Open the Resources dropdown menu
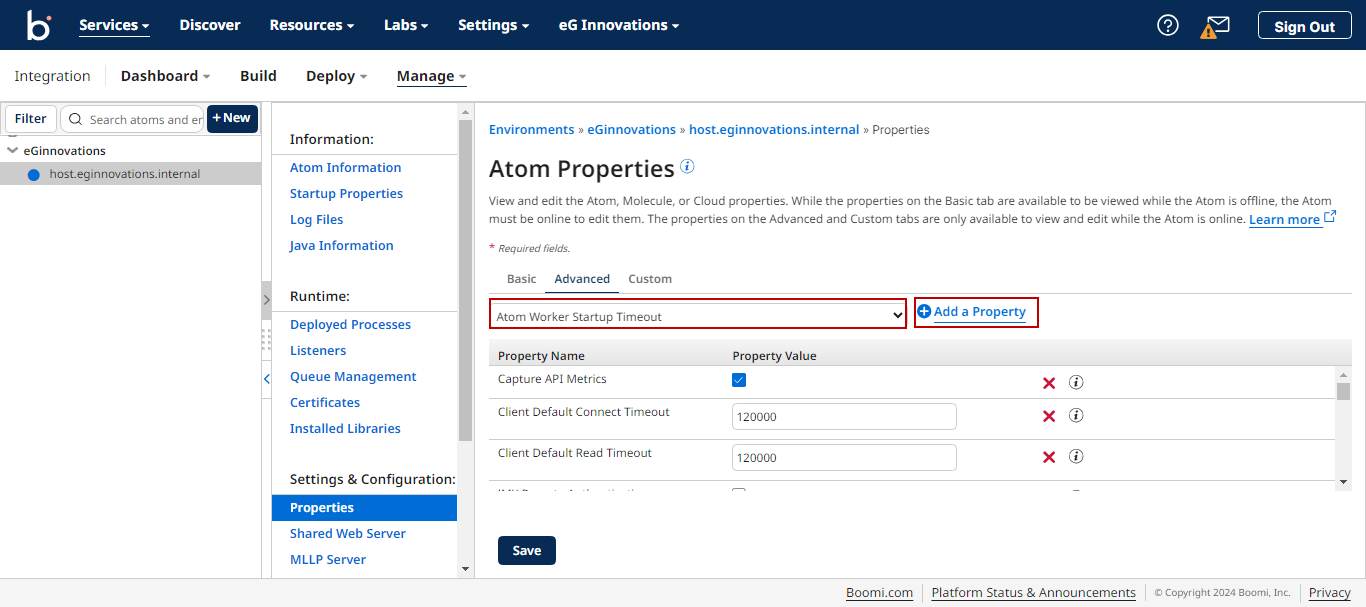Viewport: 1366px width, 607px height. [312, 25]
